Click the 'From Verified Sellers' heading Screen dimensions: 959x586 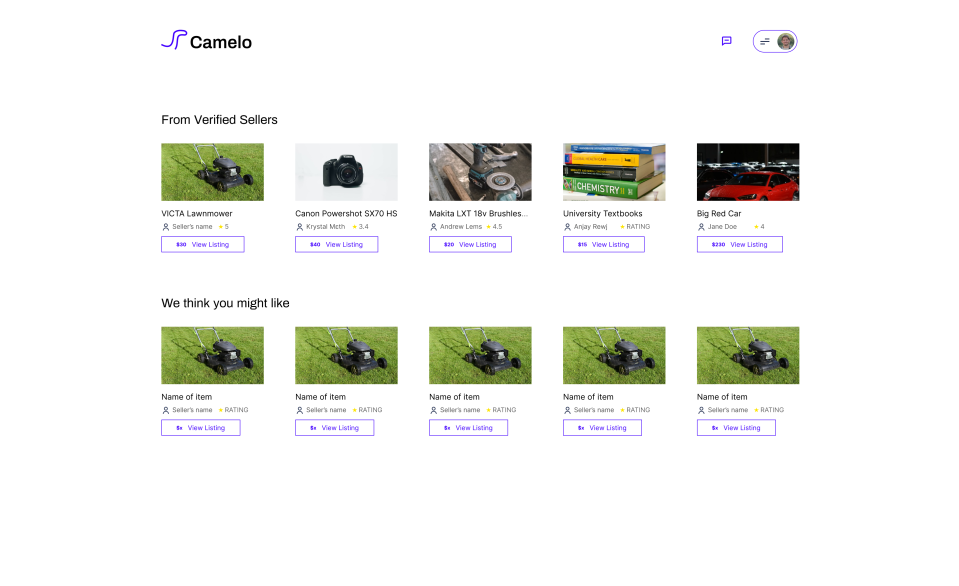[220, 120]
